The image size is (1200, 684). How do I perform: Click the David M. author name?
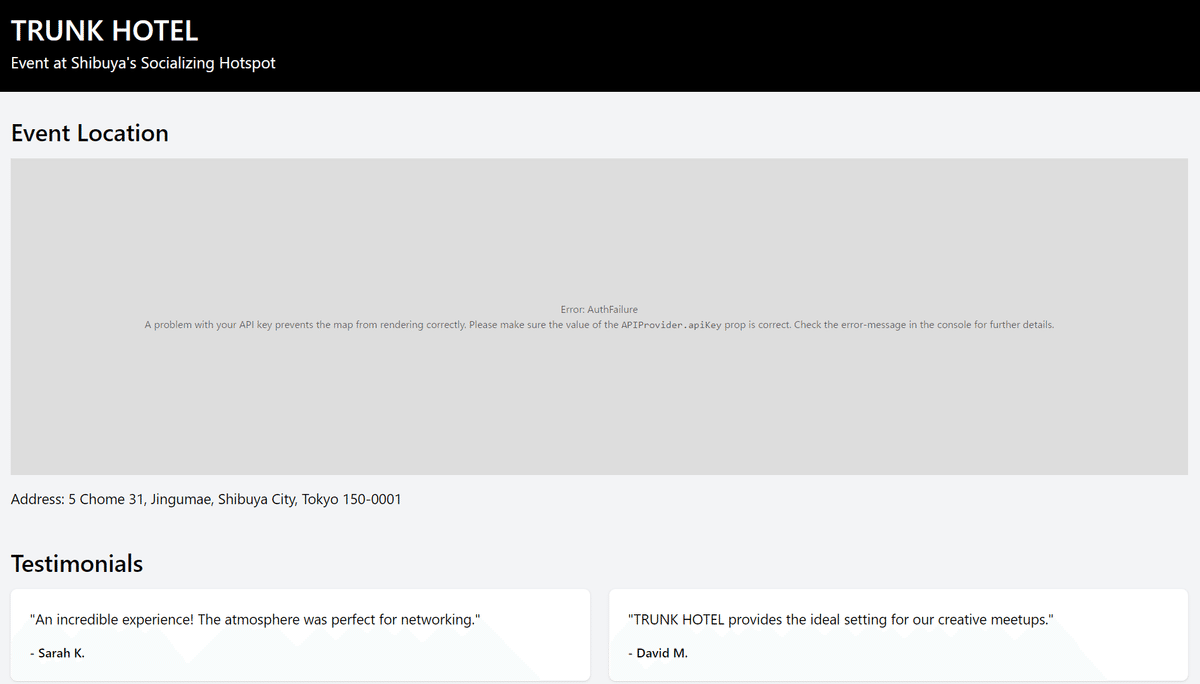pyautogui.click(x=658, y=653)
